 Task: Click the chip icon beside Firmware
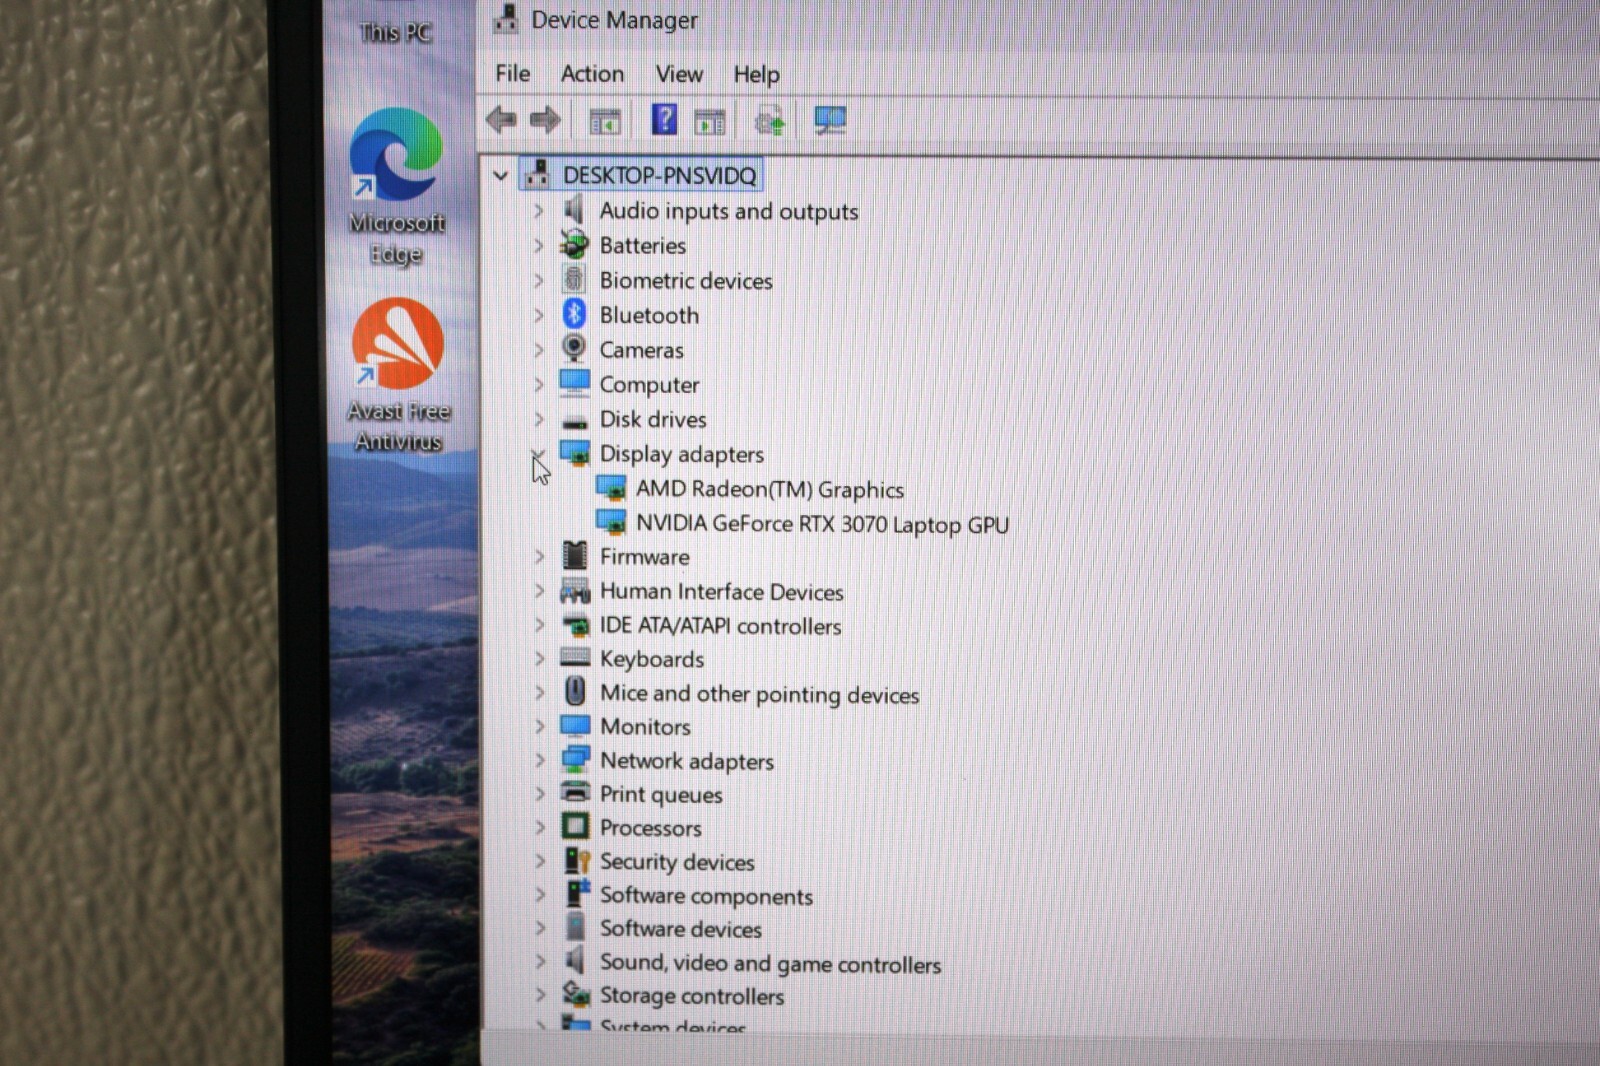[575, 555]
